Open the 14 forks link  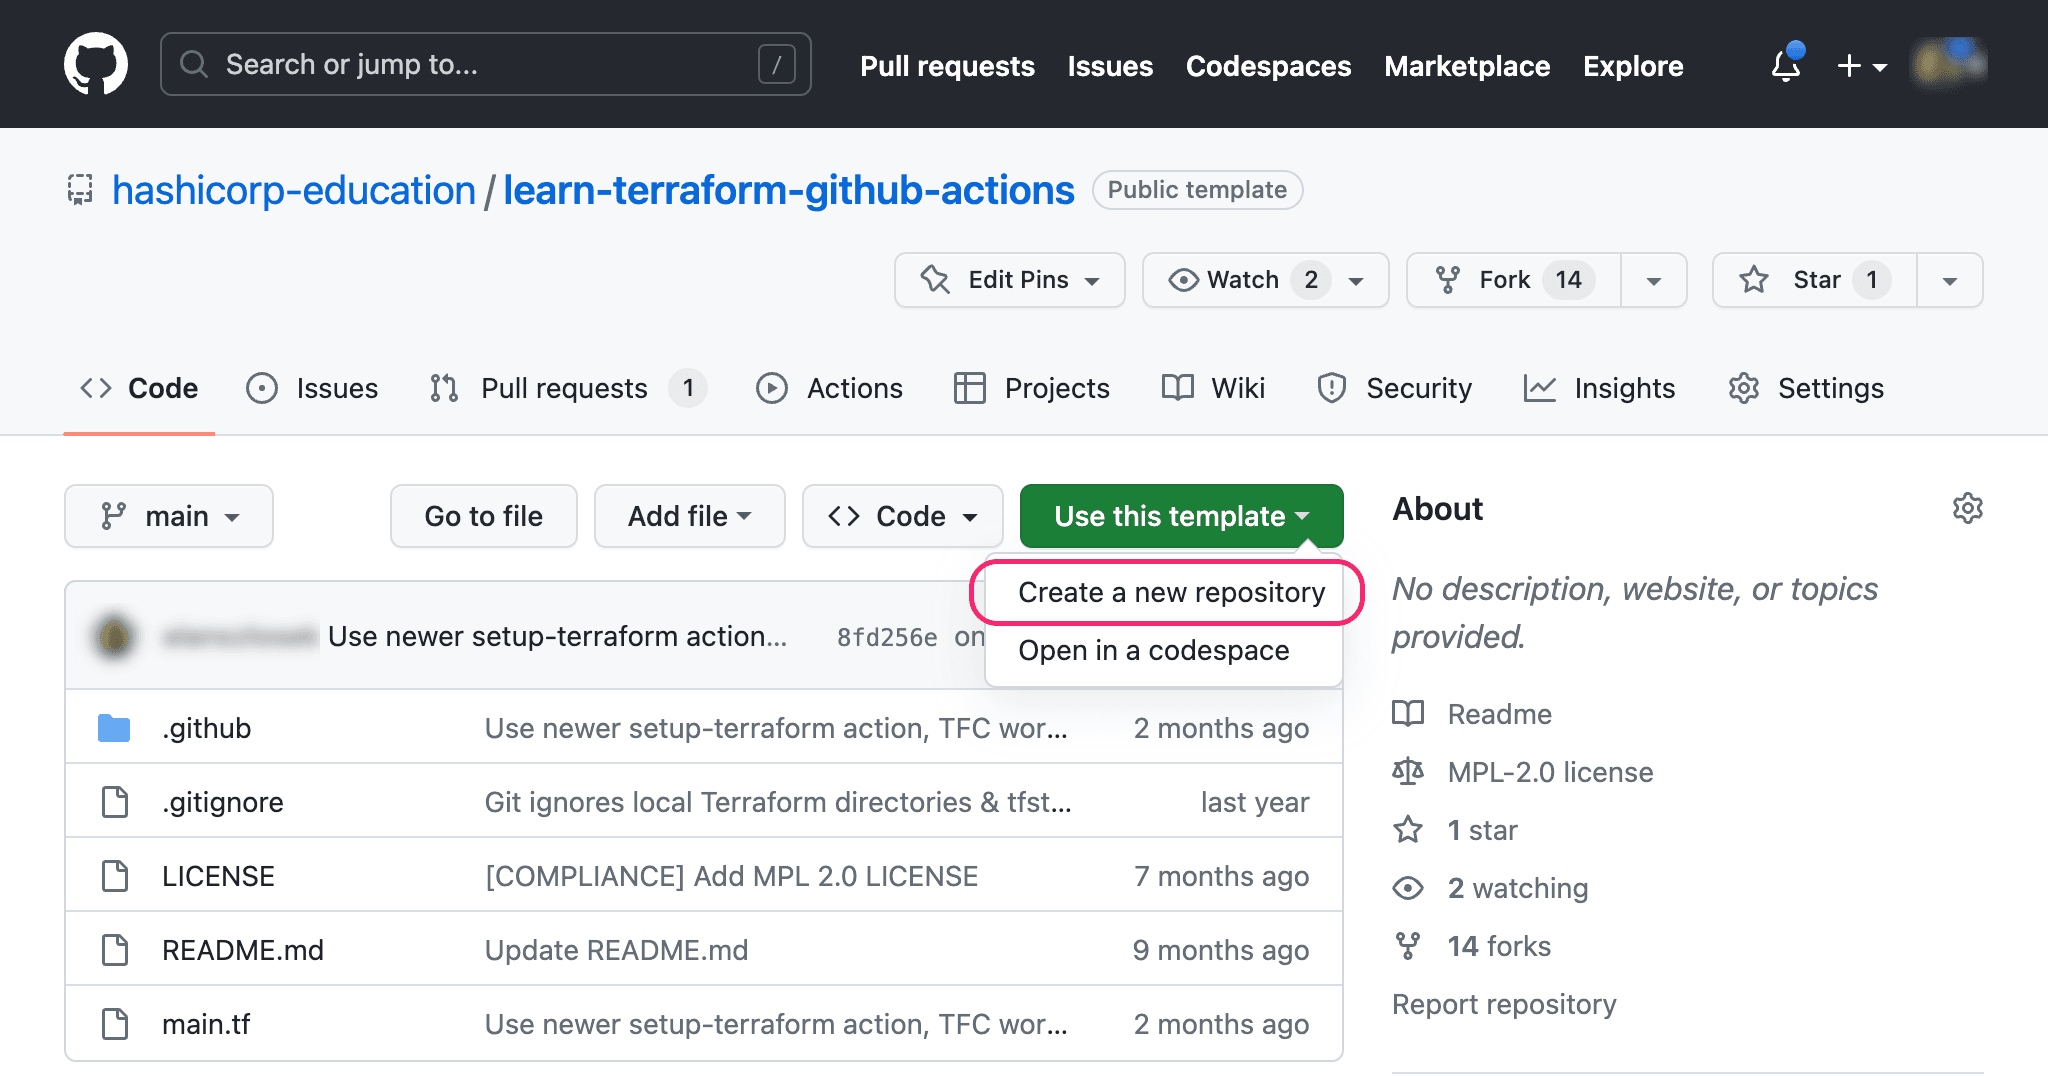1472,946
